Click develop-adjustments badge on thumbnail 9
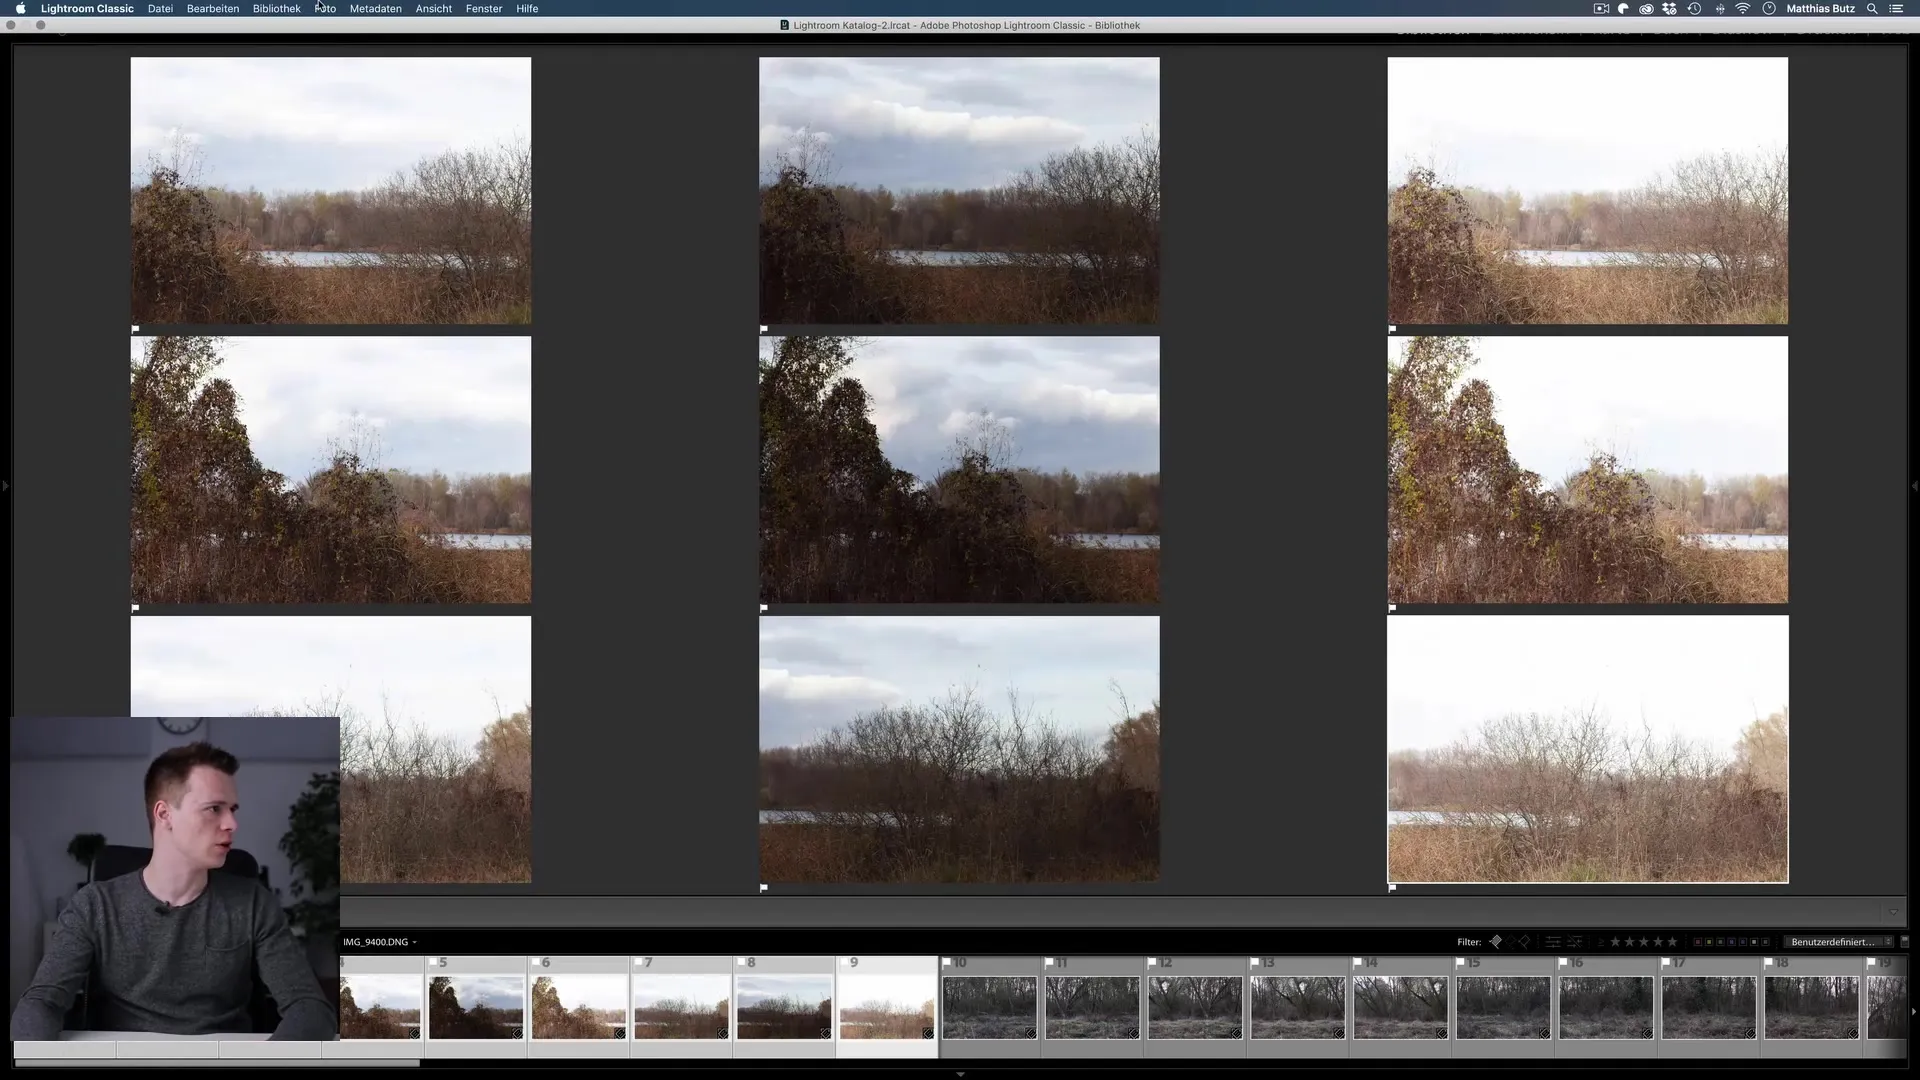 pyautogui.click(x=928, y=1033)
